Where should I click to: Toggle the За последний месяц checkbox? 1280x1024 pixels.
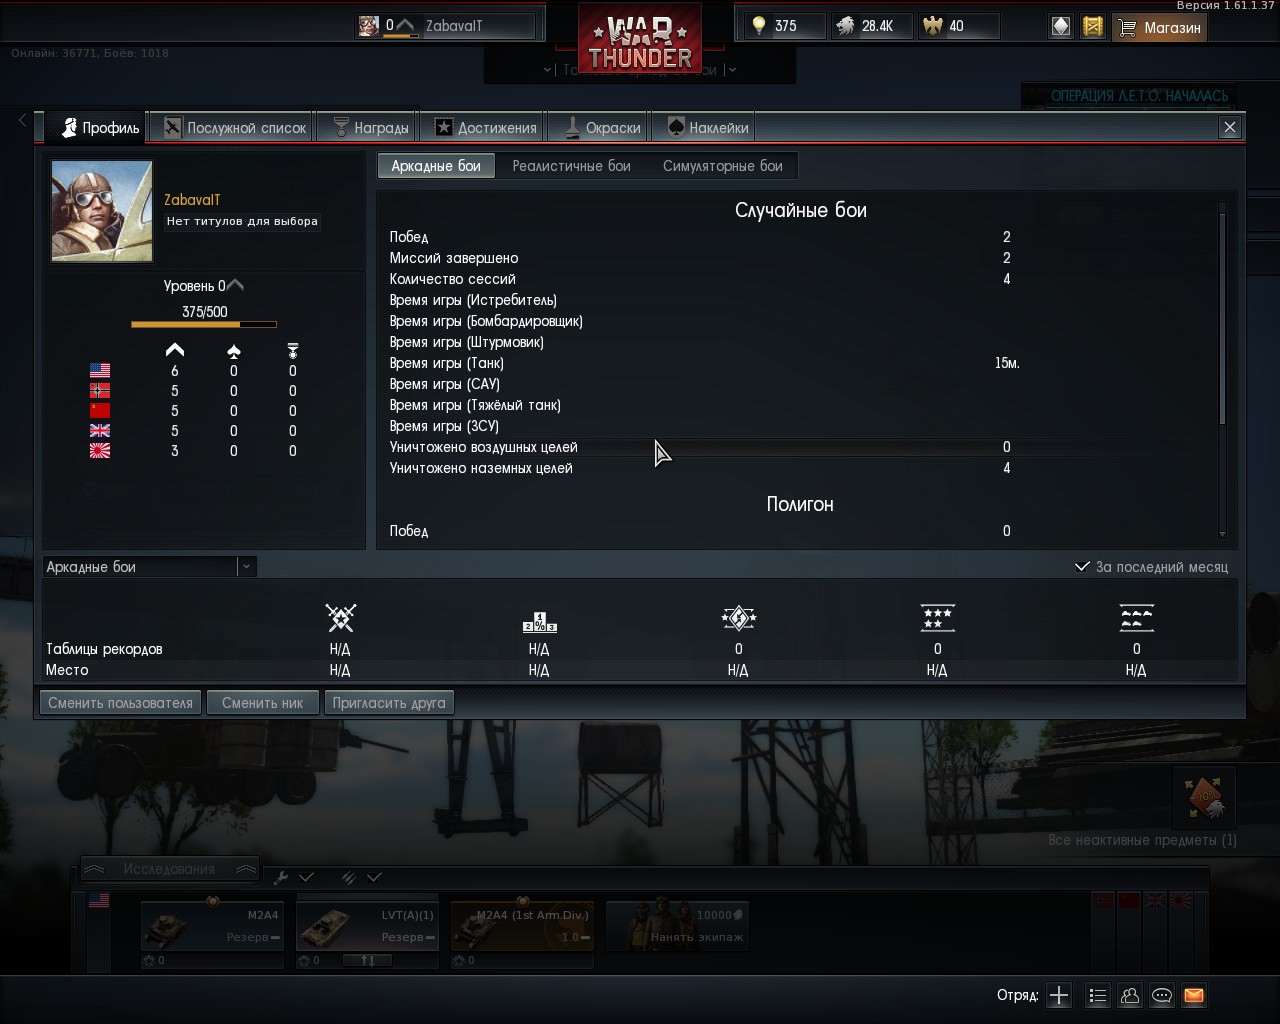[x=1082, y=566]
